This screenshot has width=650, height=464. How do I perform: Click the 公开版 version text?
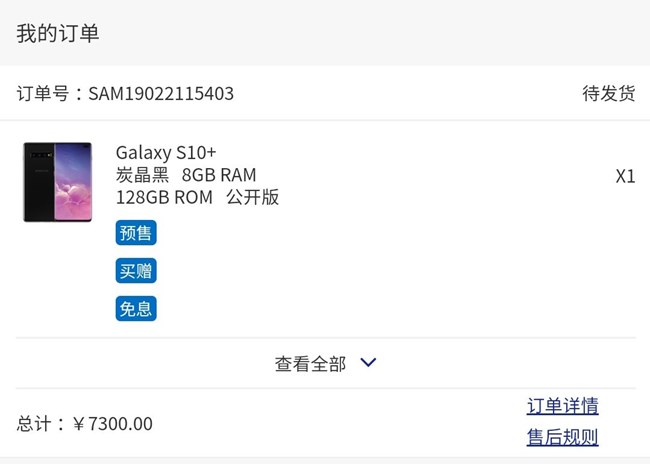pos(252,197)
